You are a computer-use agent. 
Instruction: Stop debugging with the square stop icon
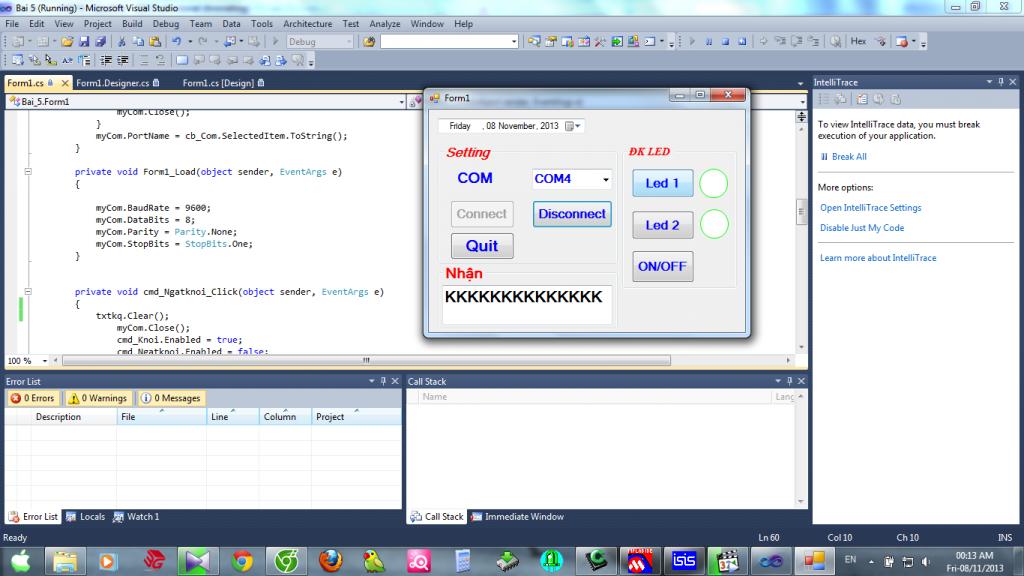coord(725,42)
